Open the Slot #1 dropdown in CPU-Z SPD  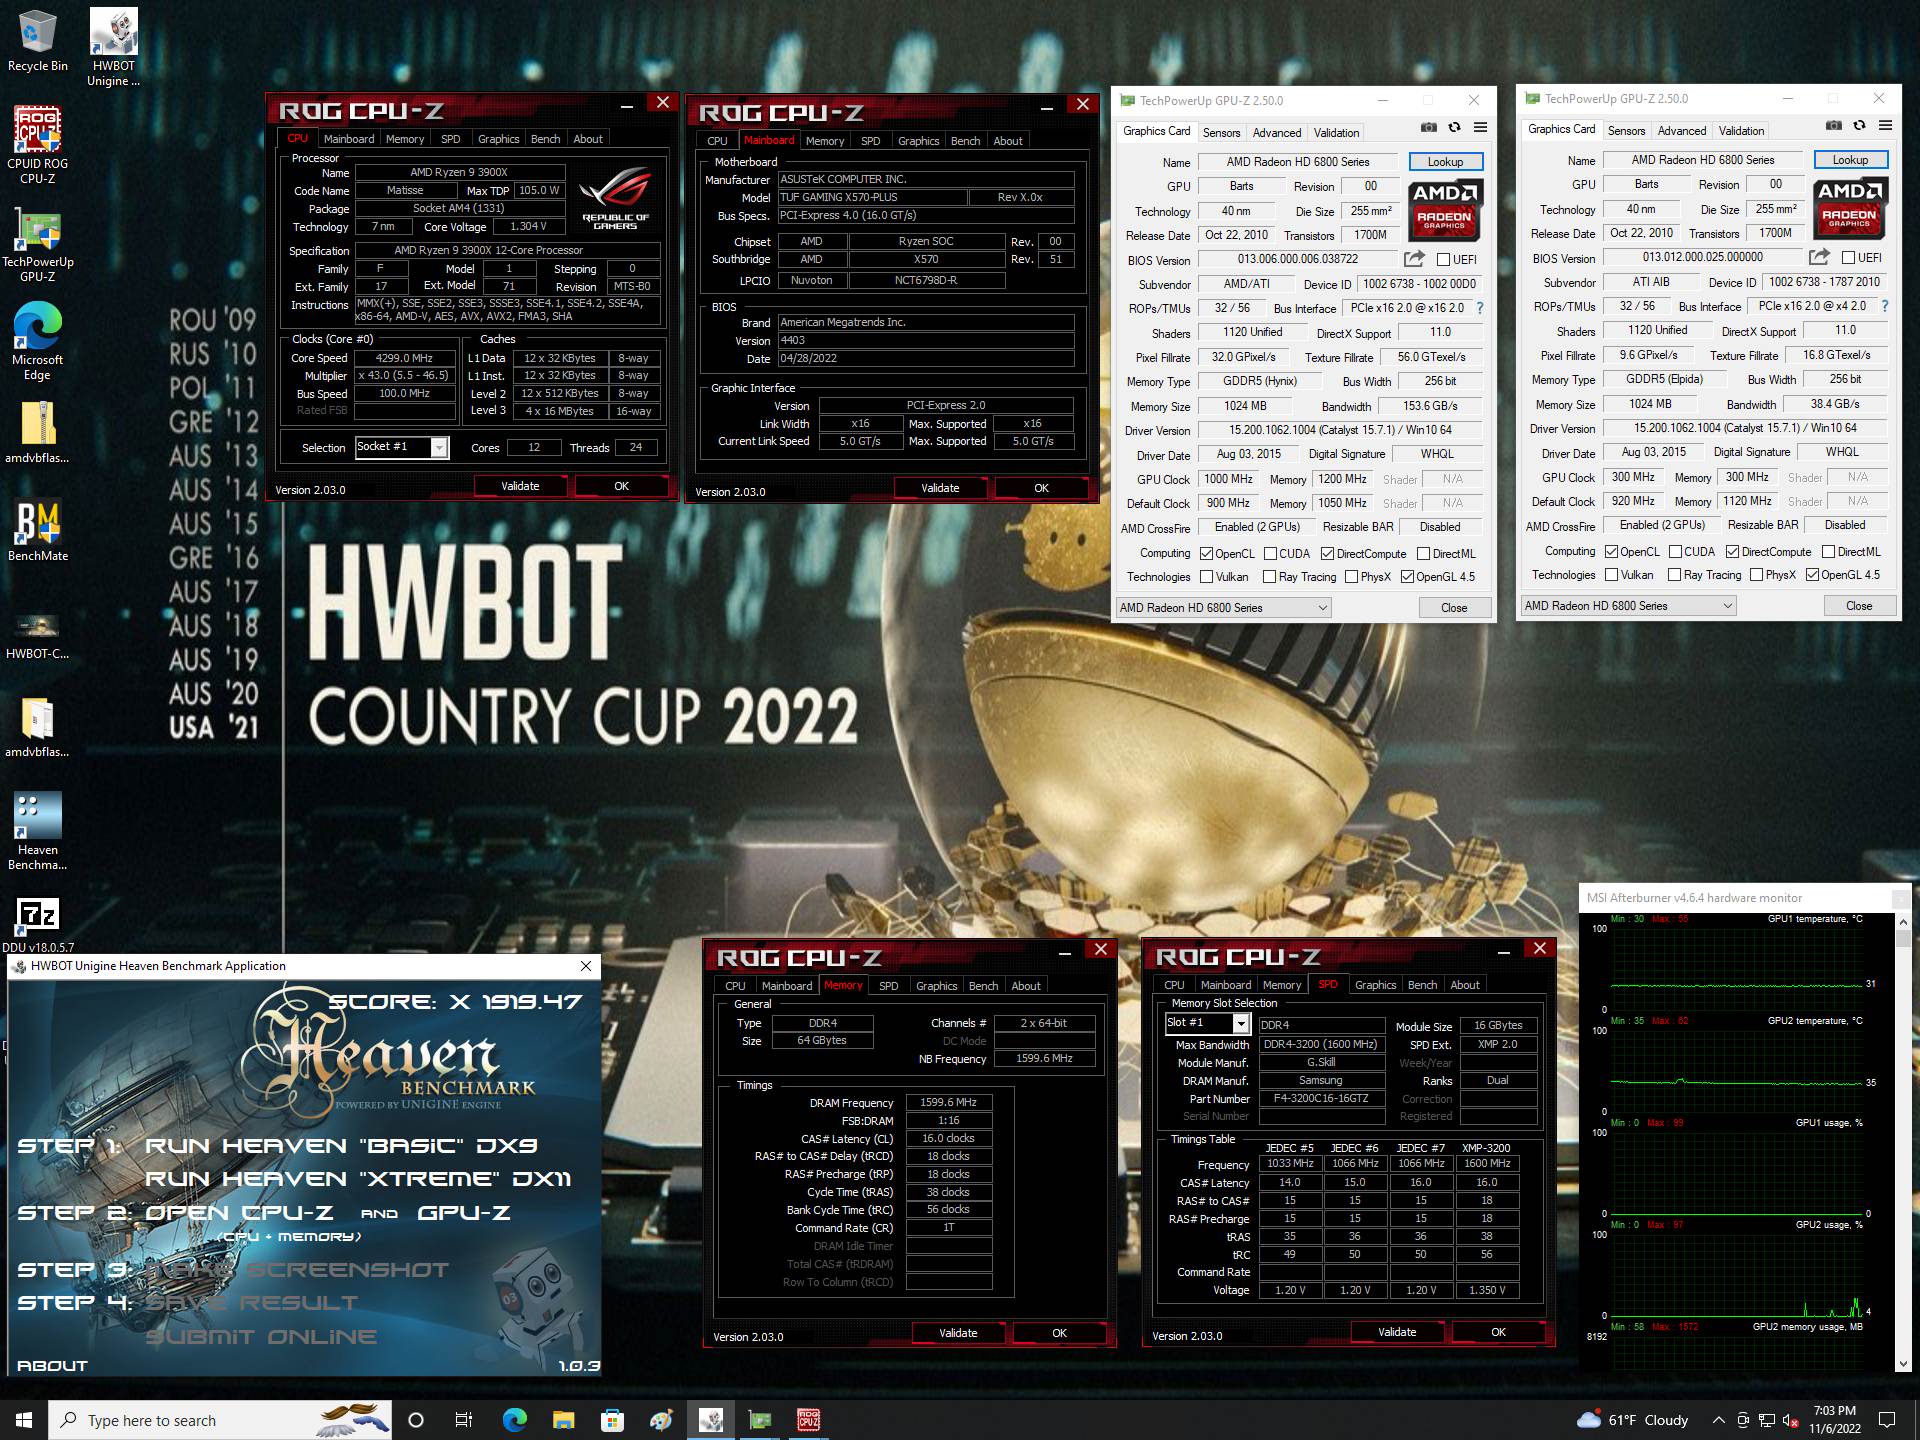click(x=1241, y=1024)
